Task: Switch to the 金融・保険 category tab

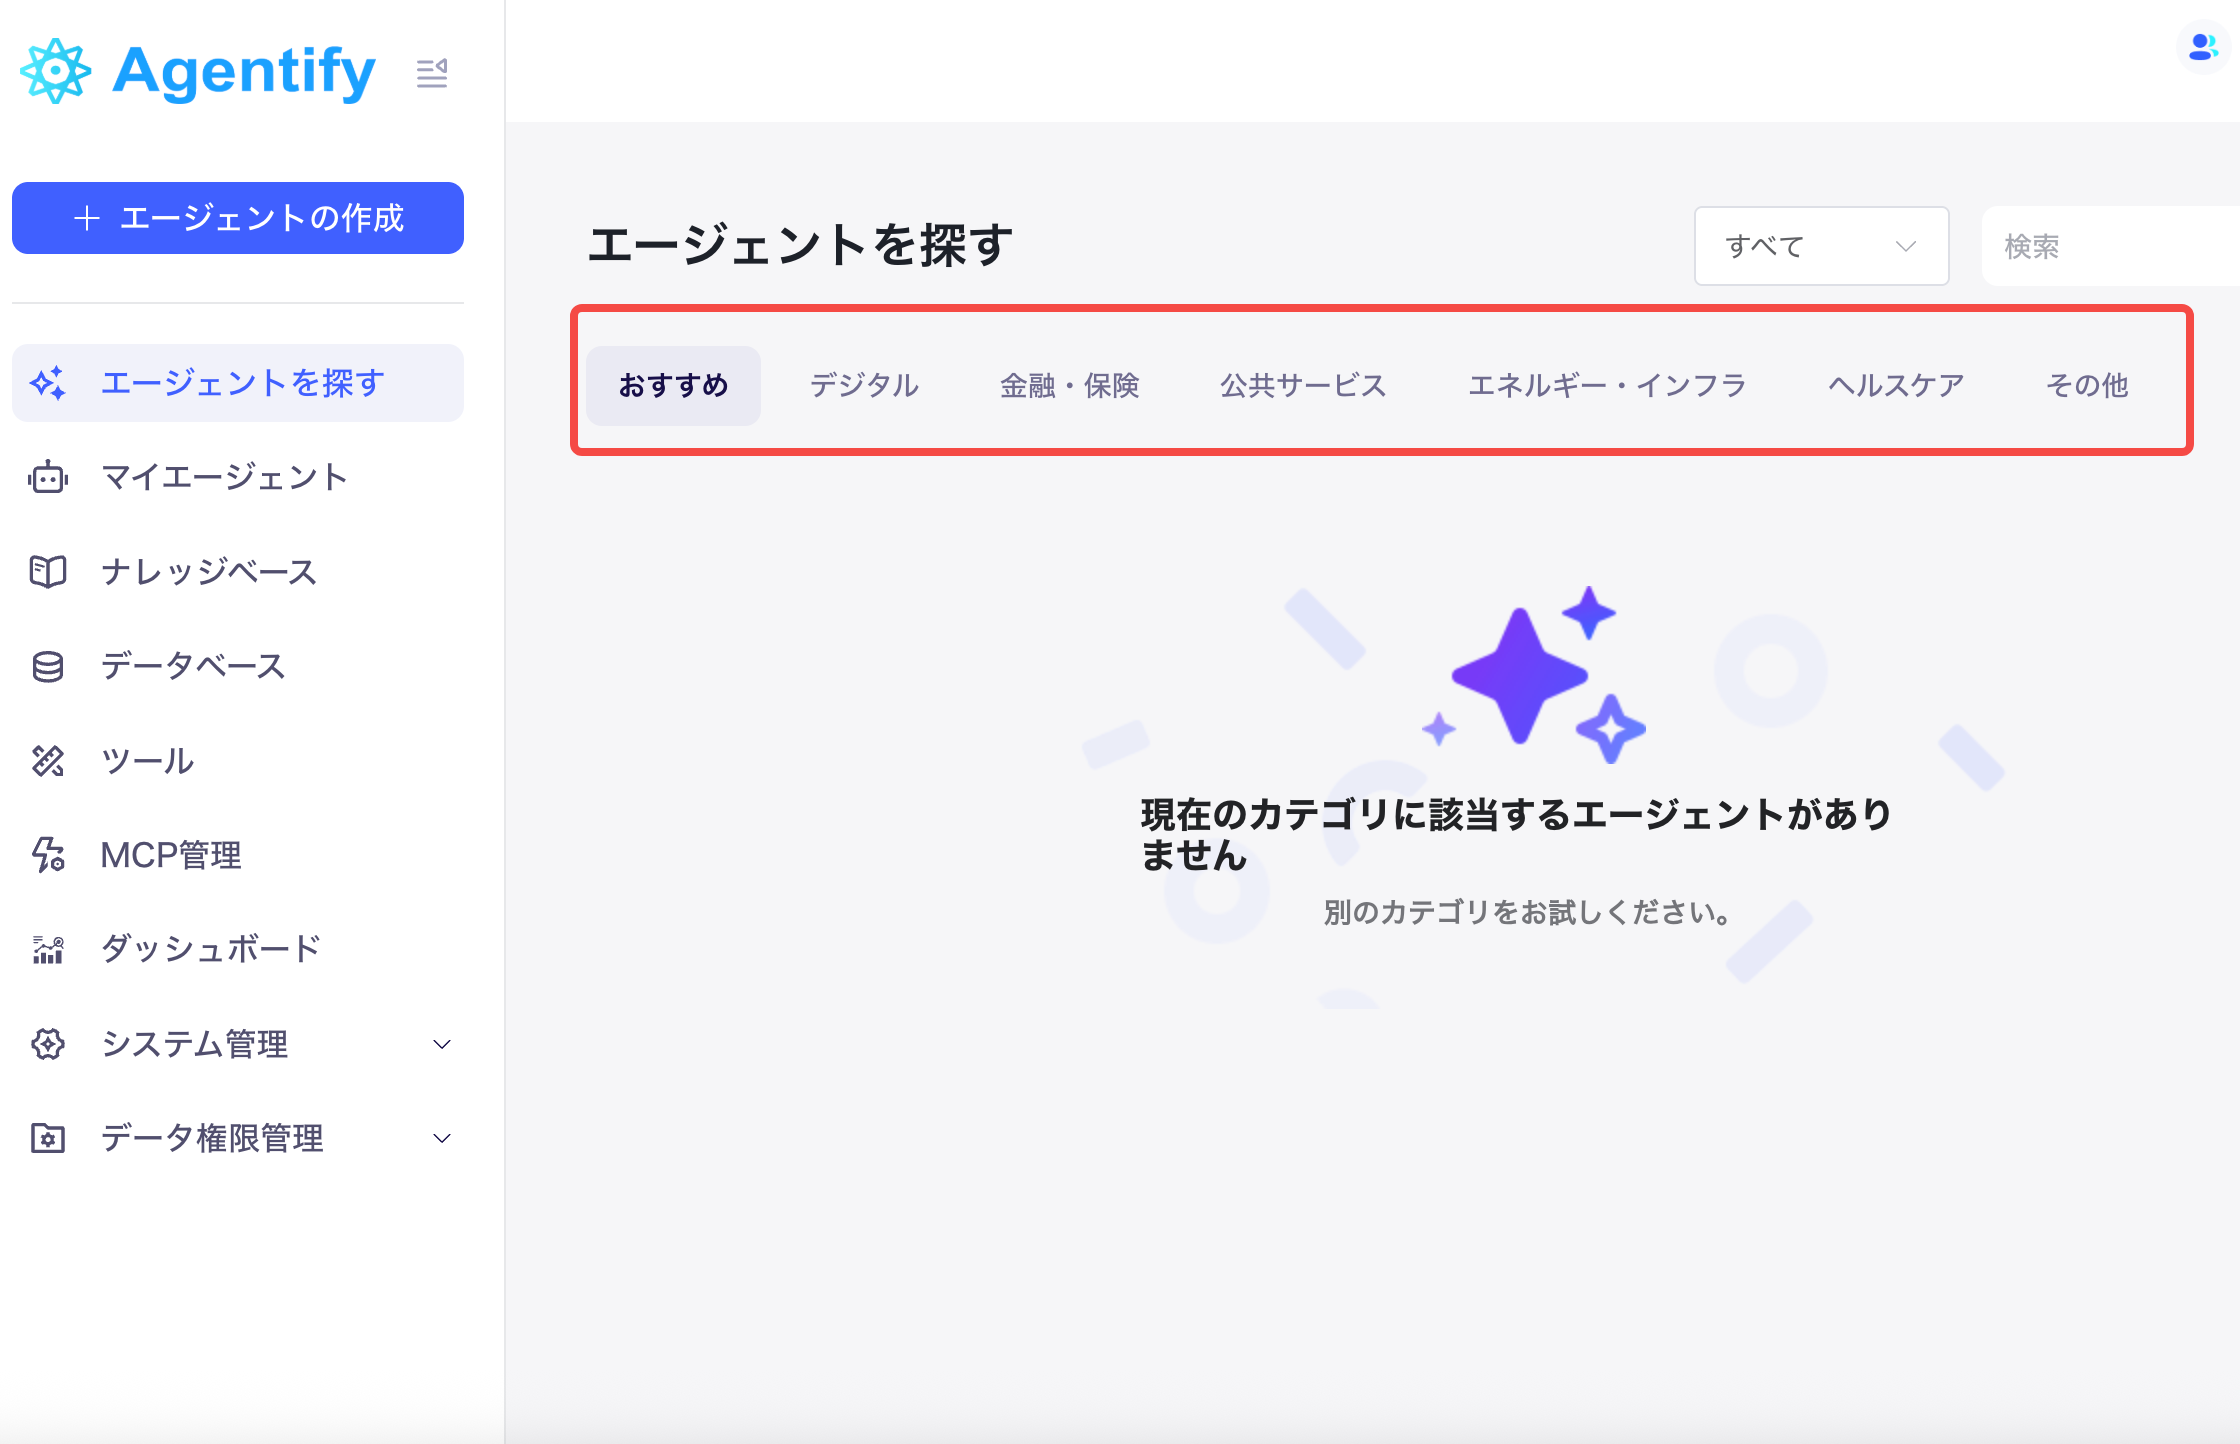Action: tap(1069, 385)
